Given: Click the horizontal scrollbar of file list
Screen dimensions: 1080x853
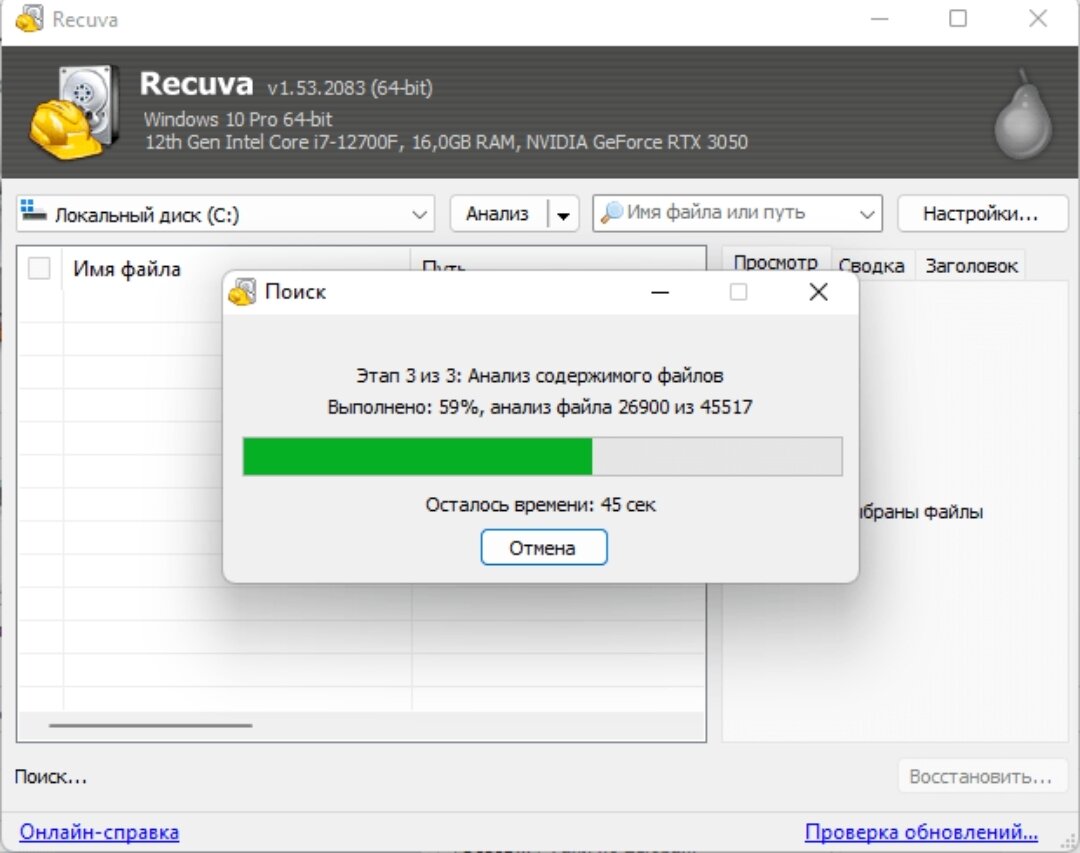Looking at the screenshot, I should [x=150, y=726].
